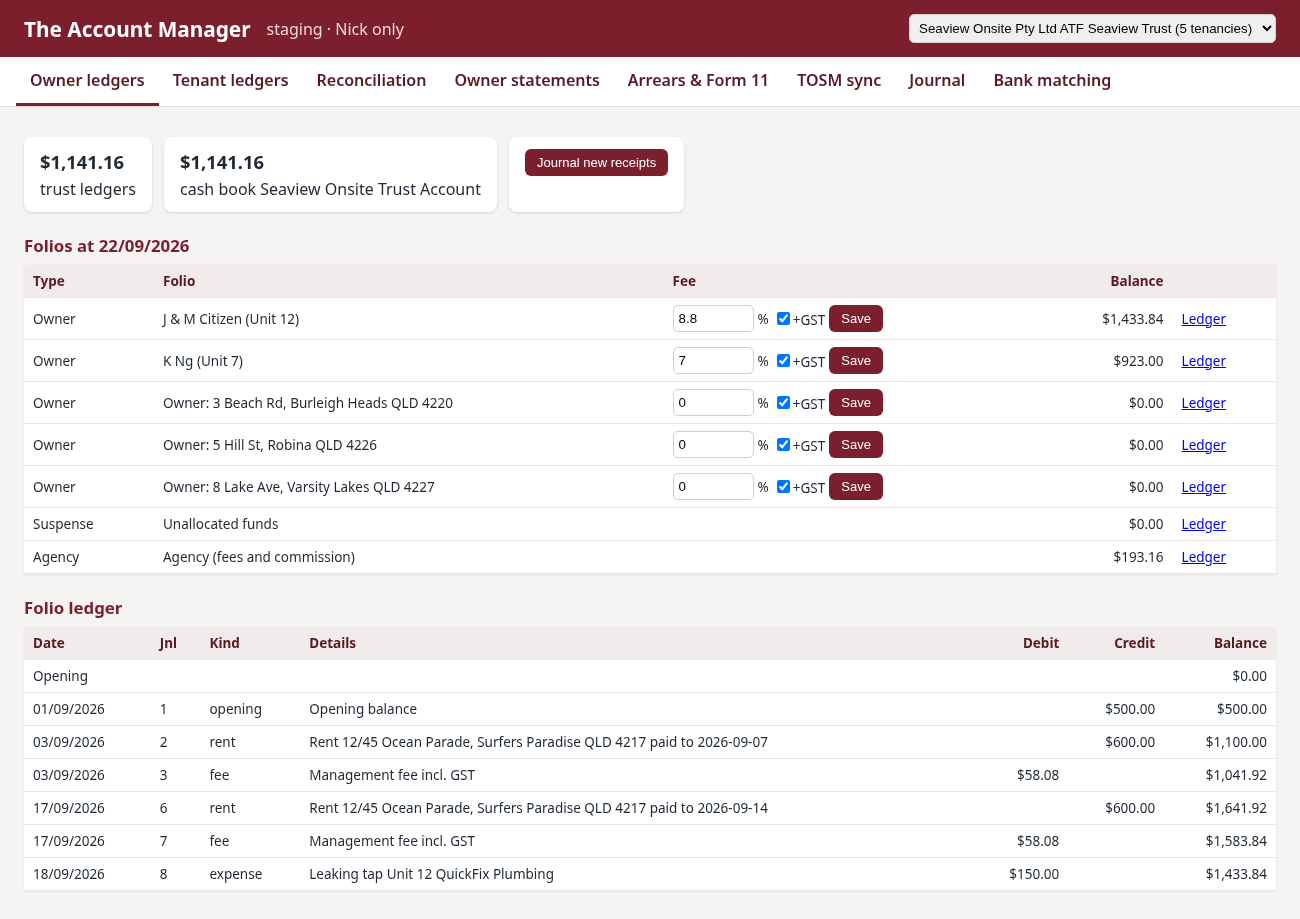Open Ledger for 8 Lake Ave owner
Viewport: 1300px width, 919px height.
tap(1203, 487)
